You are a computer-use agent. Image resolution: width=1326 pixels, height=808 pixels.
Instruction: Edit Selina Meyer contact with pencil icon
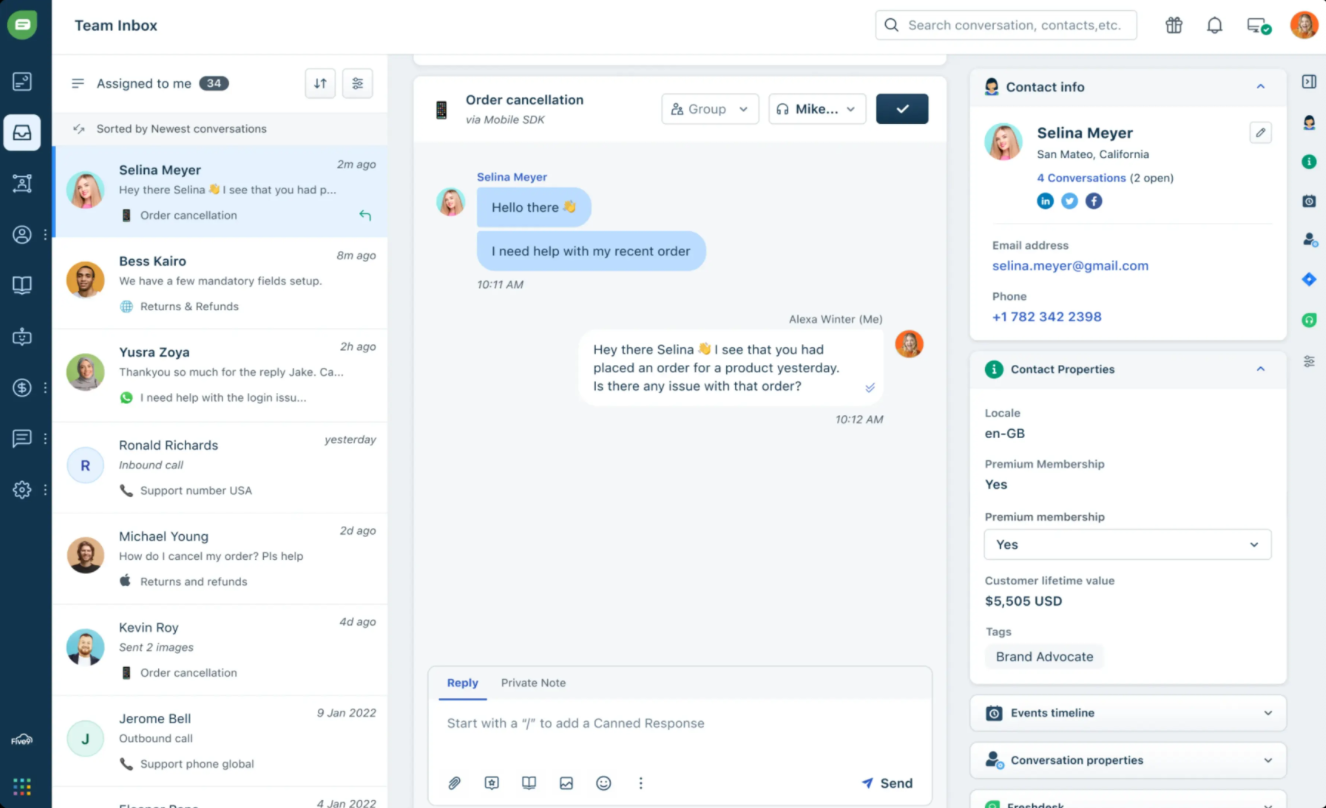click(1260, 133)
